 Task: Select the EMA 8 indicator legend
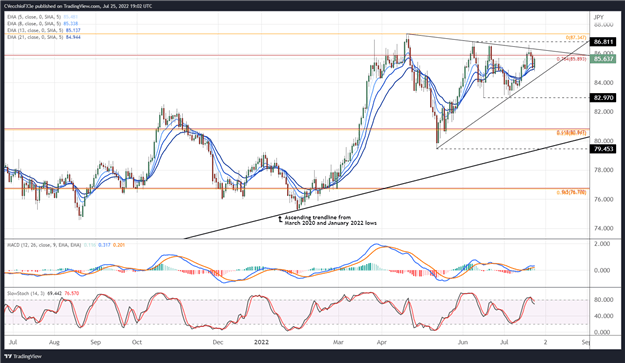tap(43, 24)
